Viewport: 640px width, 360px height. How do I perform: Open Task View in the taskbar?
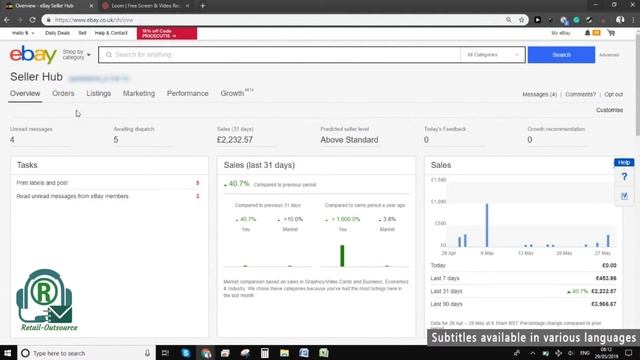(165, 353)
